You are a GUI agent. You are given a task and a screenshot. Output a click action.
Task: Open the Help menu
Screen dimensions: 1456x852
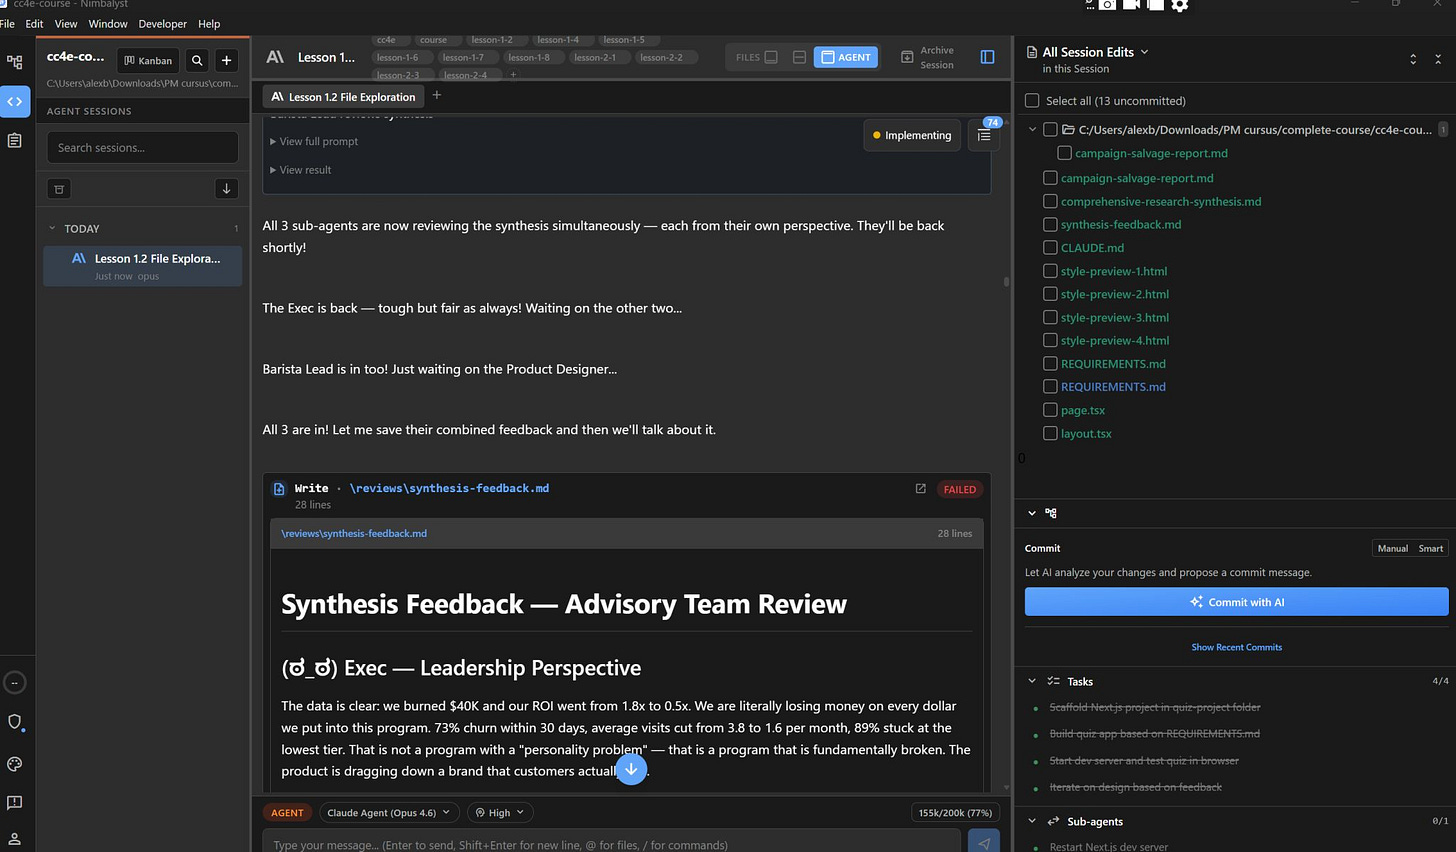coord(209,23)
